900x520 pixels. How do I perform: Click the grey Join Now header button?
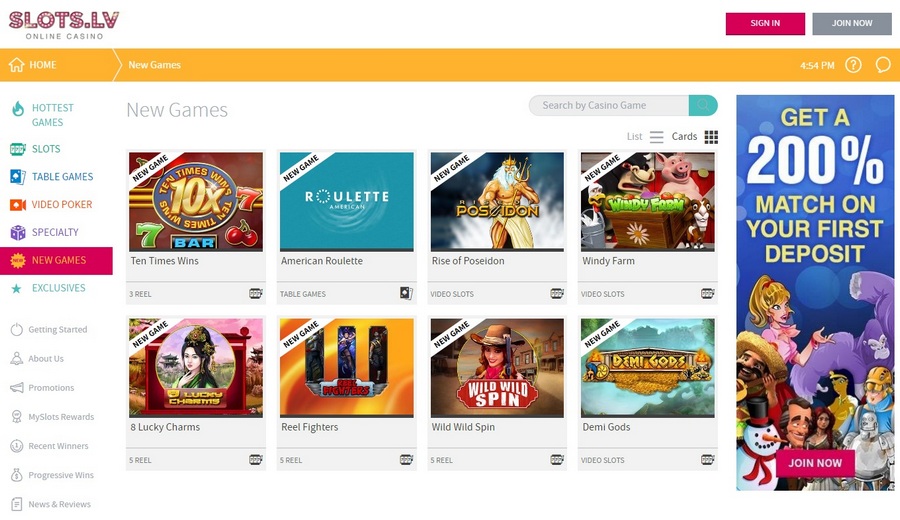(852, 24)
